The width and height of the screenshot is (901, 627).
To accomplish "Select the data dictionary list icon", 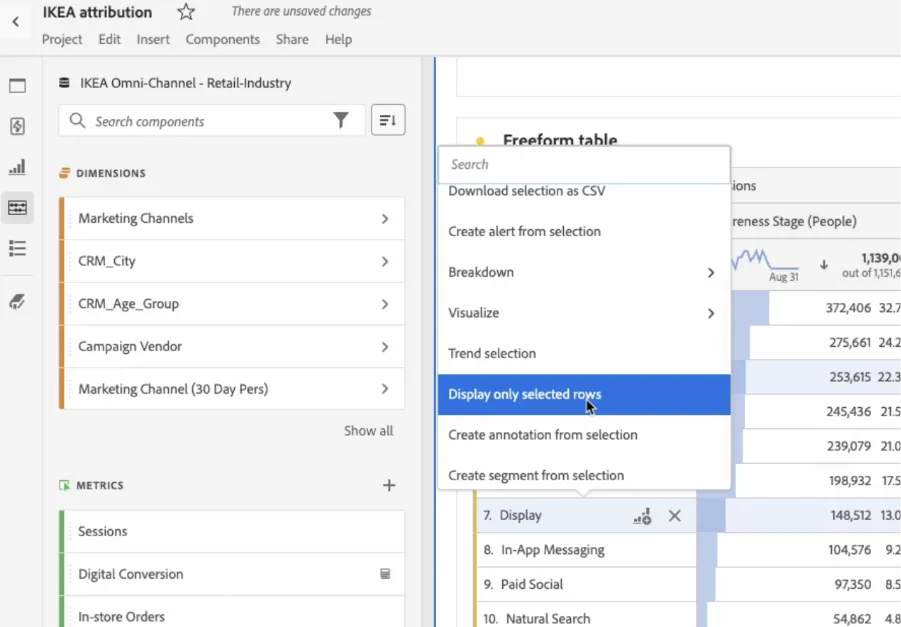I will pos(17,248).
